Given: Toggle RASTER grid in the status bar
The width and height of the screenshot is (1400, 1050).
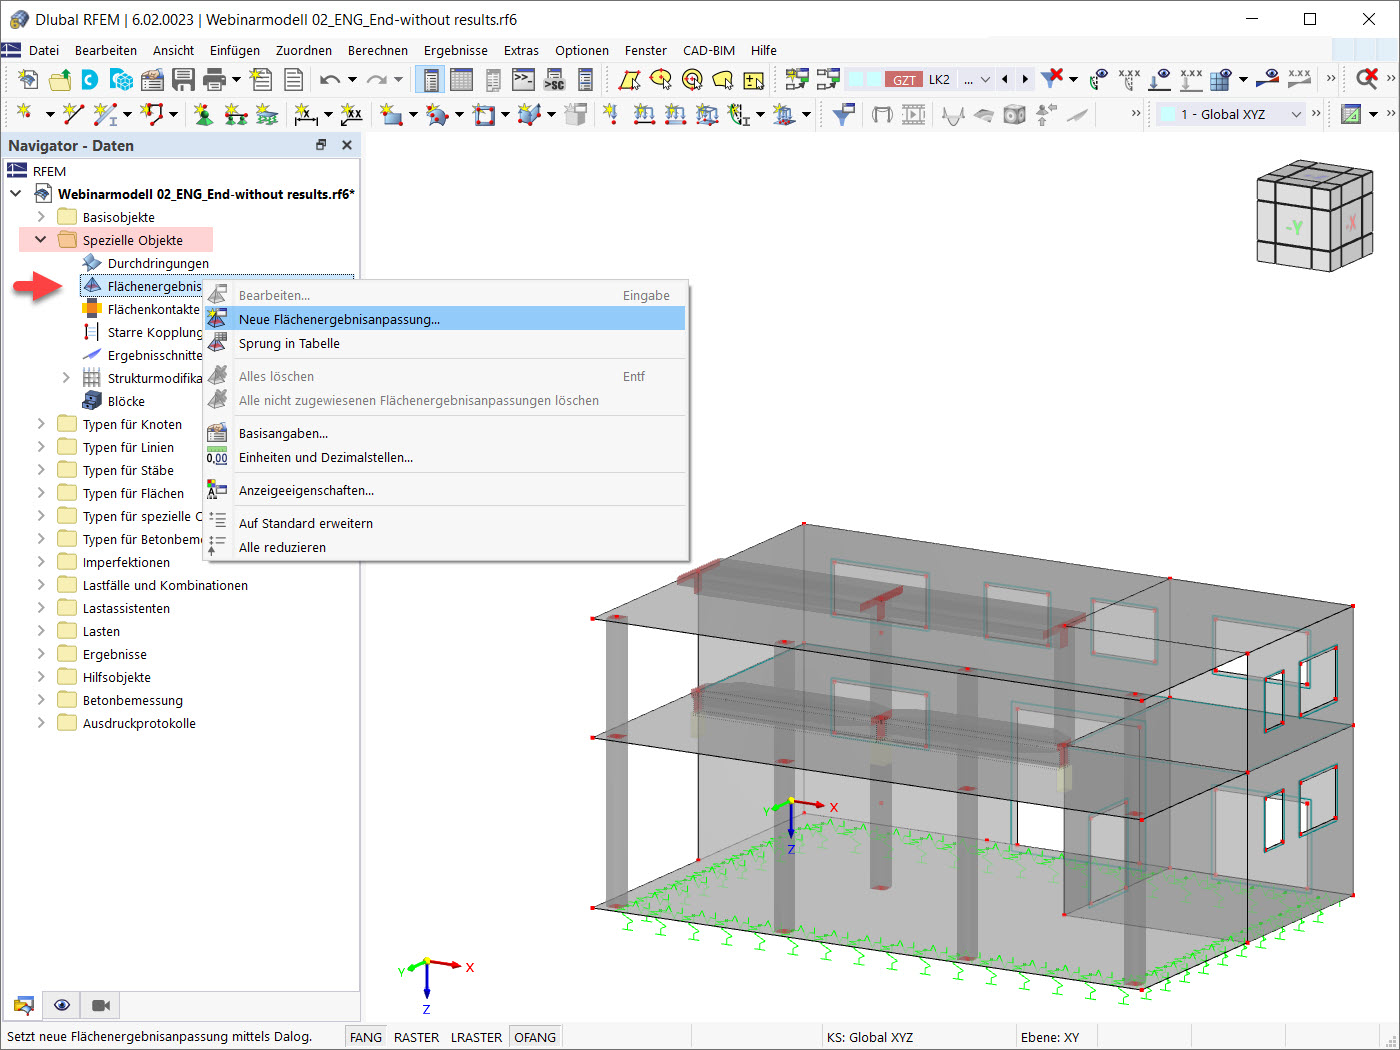Looking at the screenshot, I should [417, 1037].
